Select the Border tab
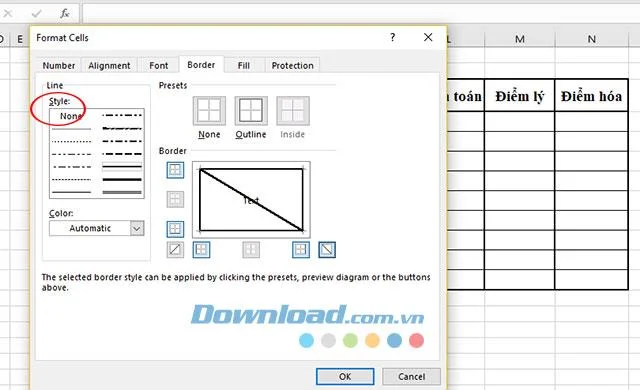This screenshot has height=390, width=640. (x=201, y=65)
